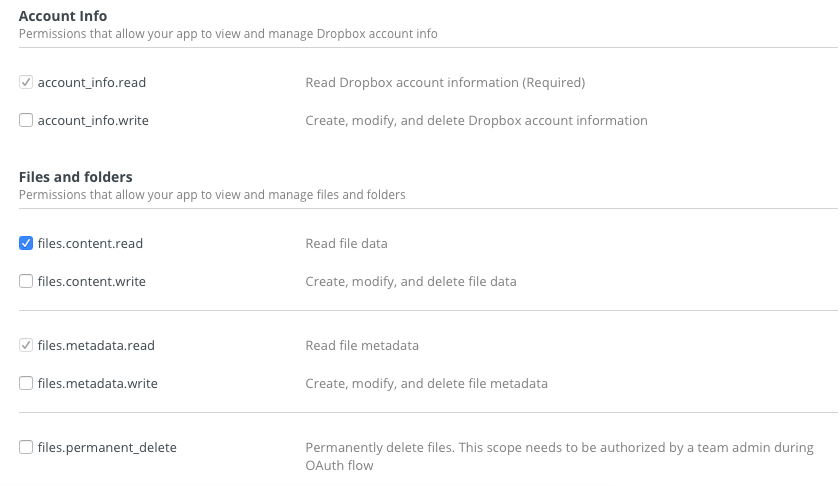Tick the files.content.write checkbox
This screenshot has width=840, height=486.
pyautogui.click(x=26, y=282)
